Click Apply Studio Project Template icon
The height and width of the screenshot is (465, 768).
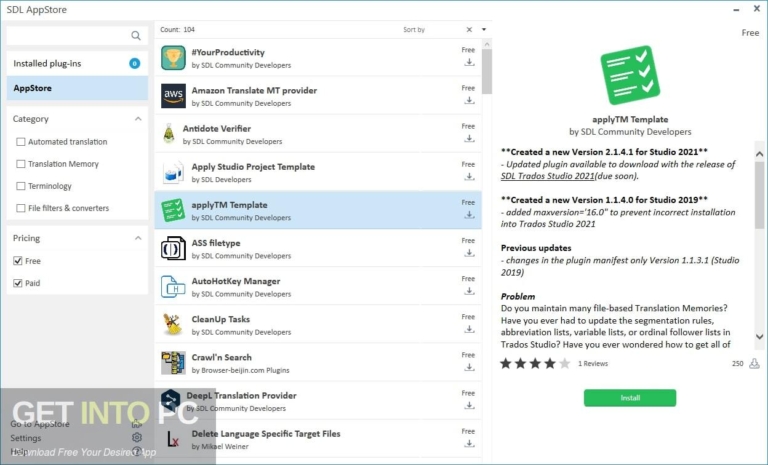coord(173,172)
